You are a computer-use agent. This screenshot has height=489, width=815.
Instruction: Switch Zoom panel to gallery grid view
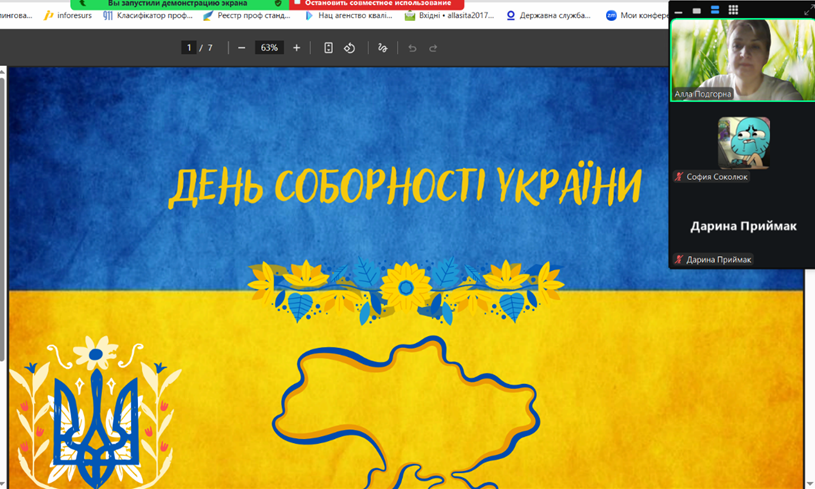click(x=733, y=10)
